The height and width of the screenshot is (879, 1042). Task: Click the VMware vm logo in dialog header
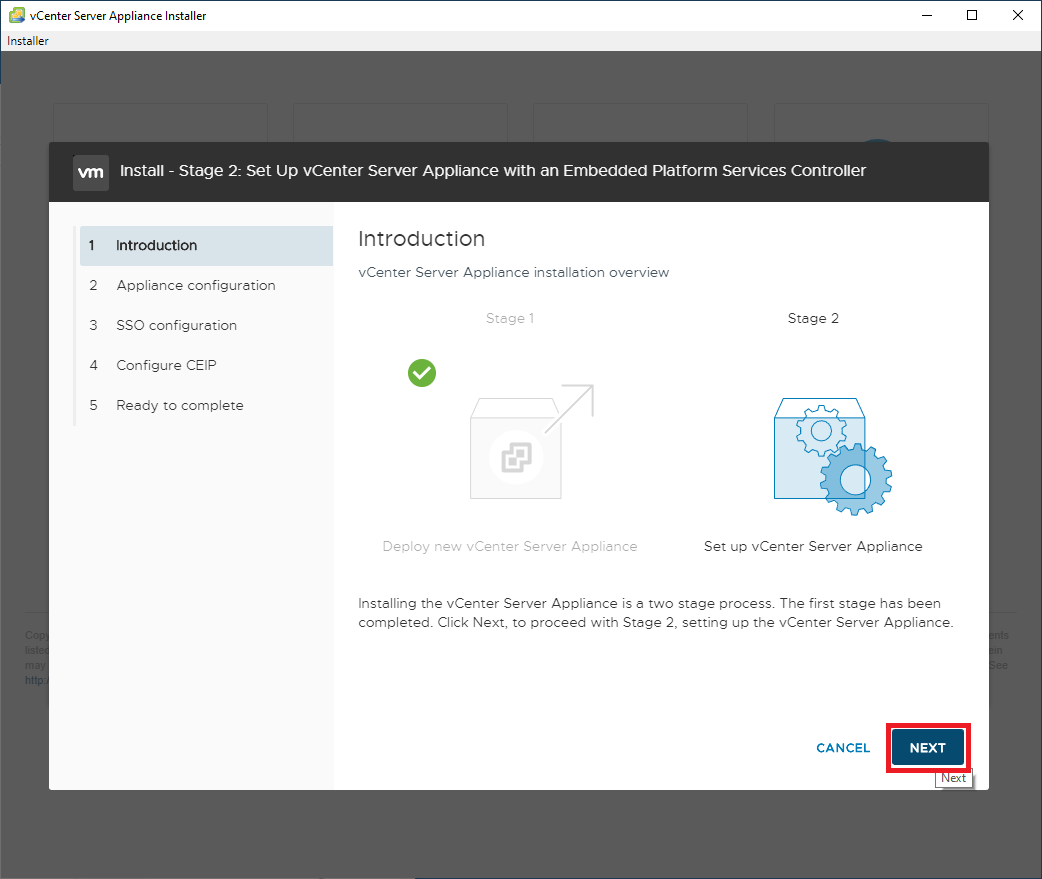pos(90,171)
